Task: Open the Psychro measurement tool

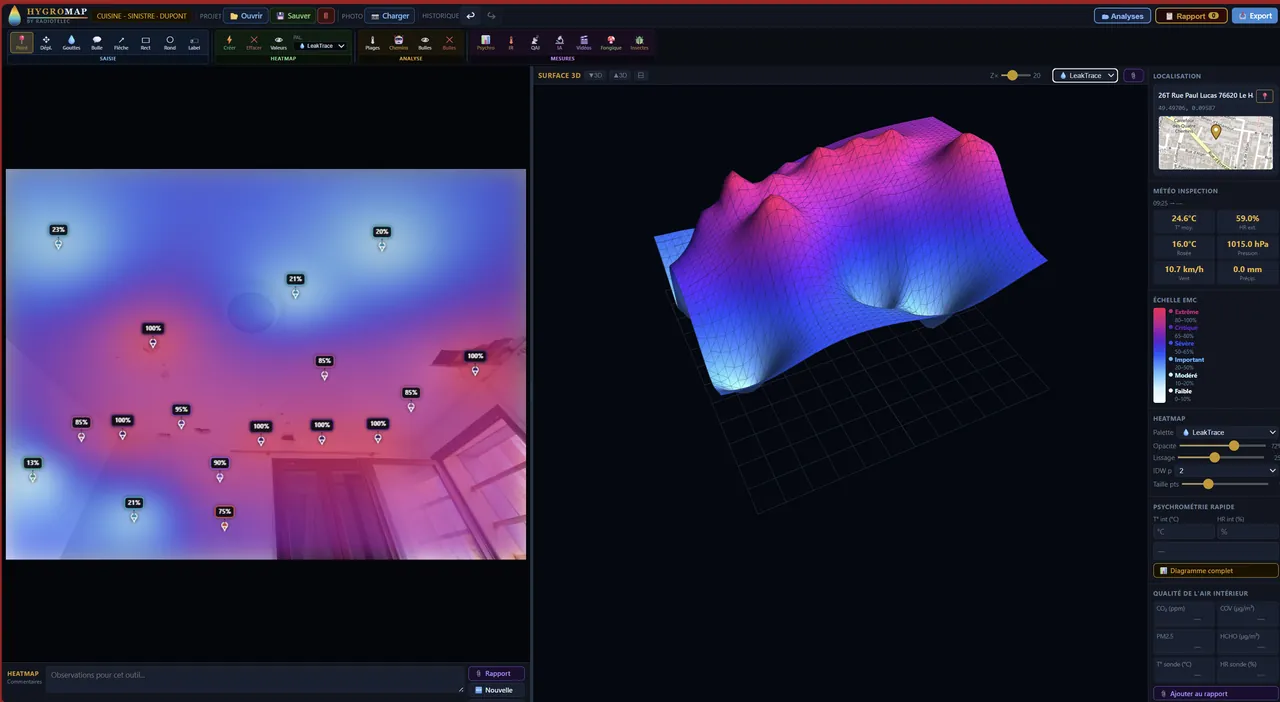Action: pos(486,42)
